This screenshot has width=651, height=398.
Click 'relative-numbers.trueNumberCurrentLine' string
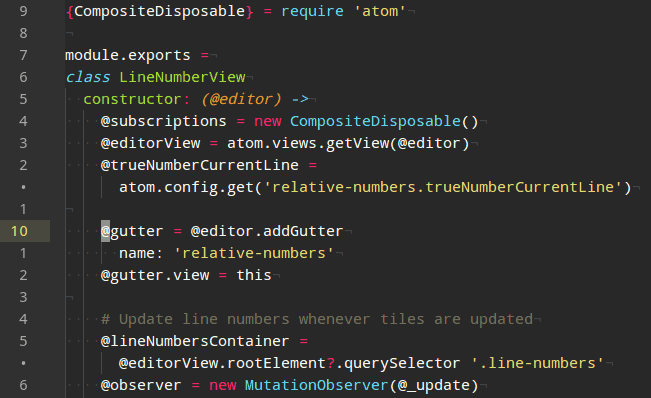(443, 187)
